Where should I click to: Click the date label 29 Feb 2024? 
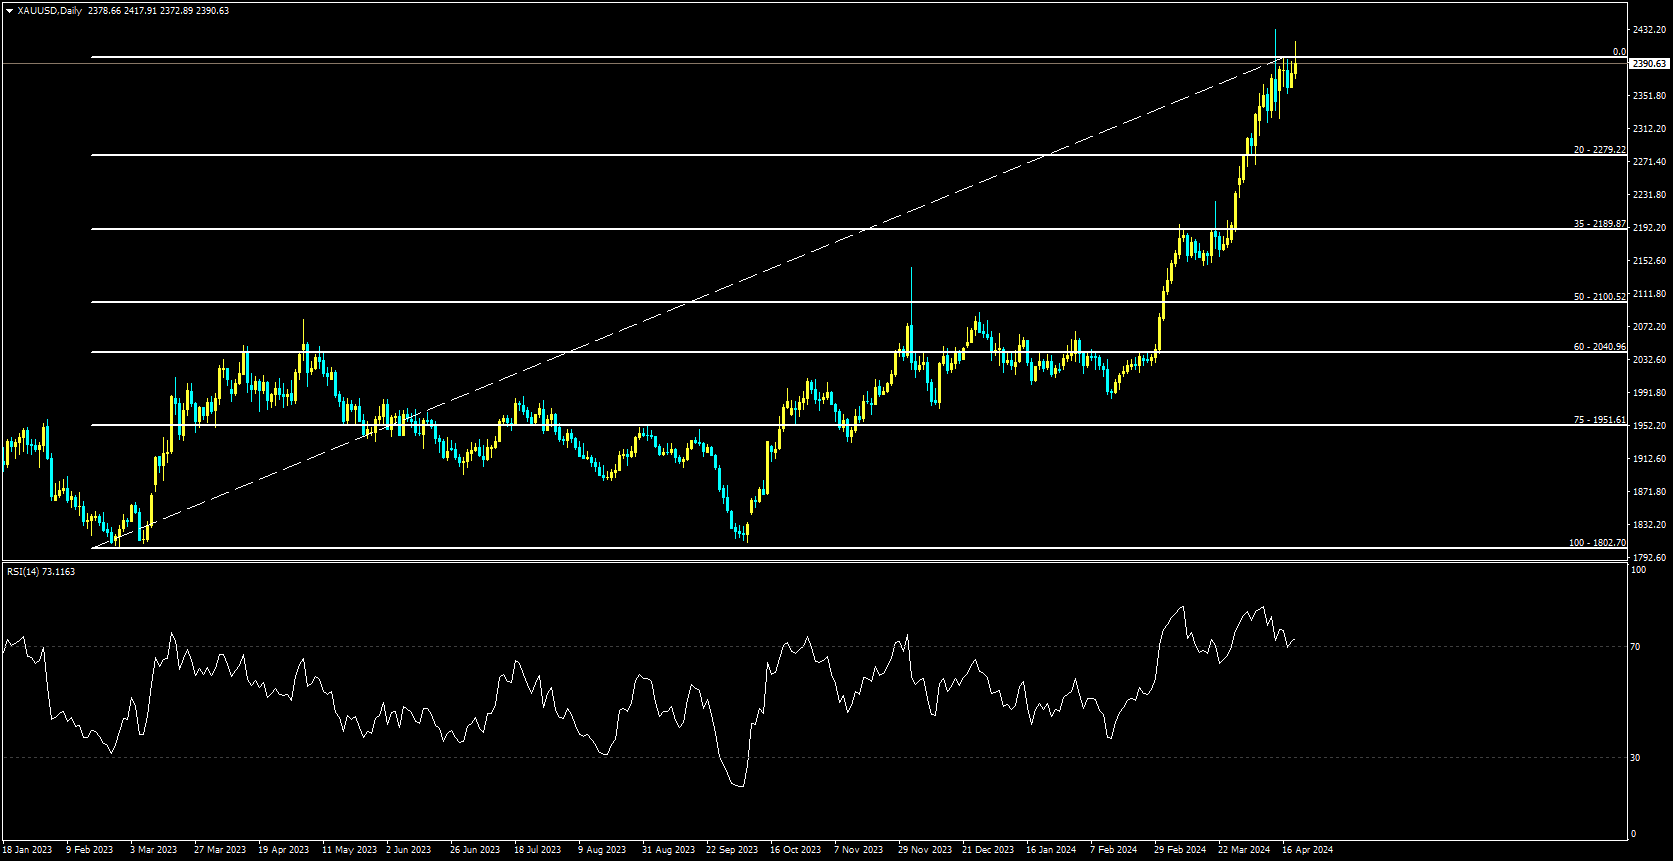coord(1180,850)
